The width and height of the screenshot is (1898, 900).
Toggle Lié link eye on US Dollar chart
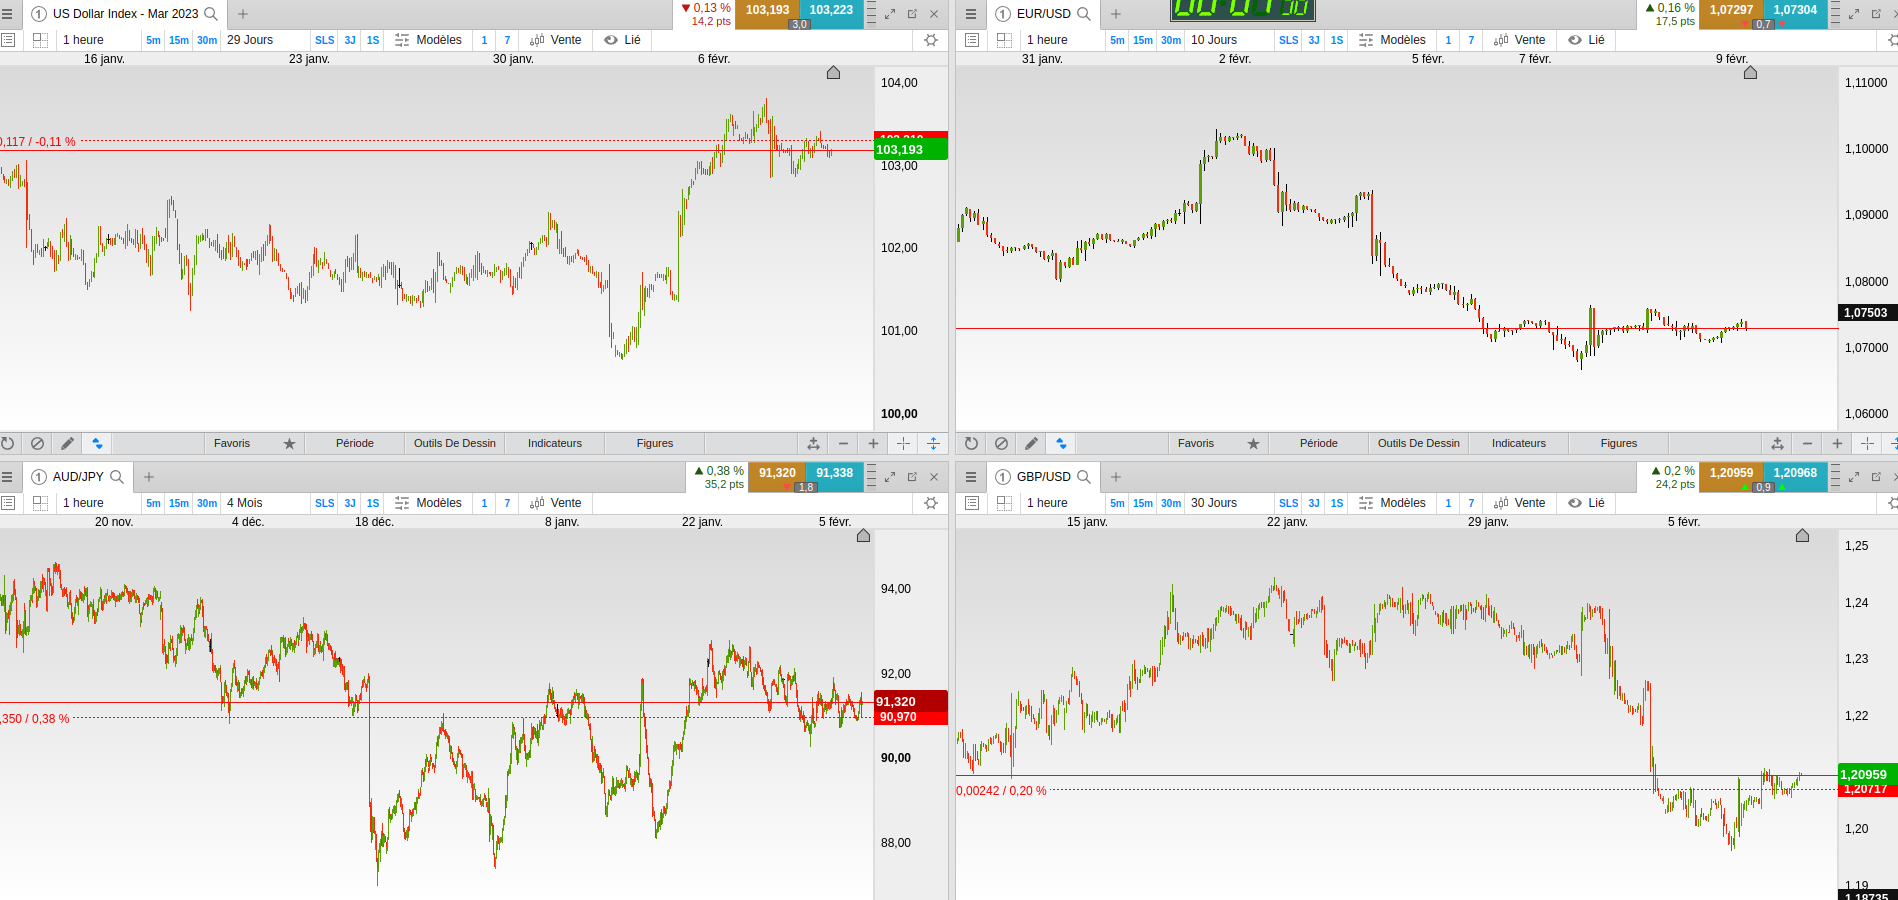[x=622, y=40]
